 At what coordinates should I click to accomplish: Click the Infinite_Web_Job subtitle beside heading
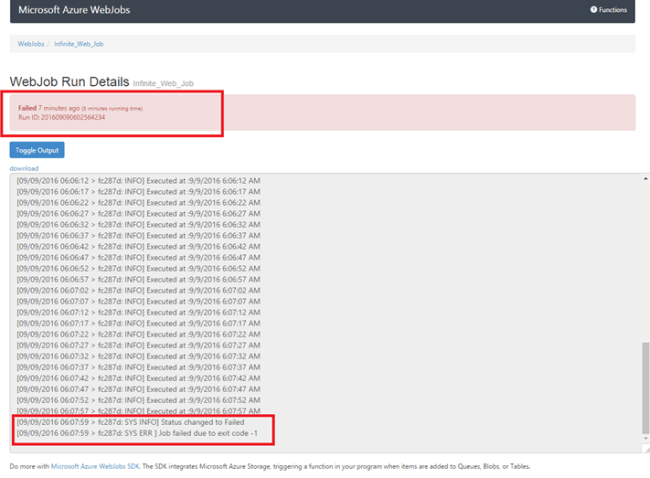click(163, 83)
